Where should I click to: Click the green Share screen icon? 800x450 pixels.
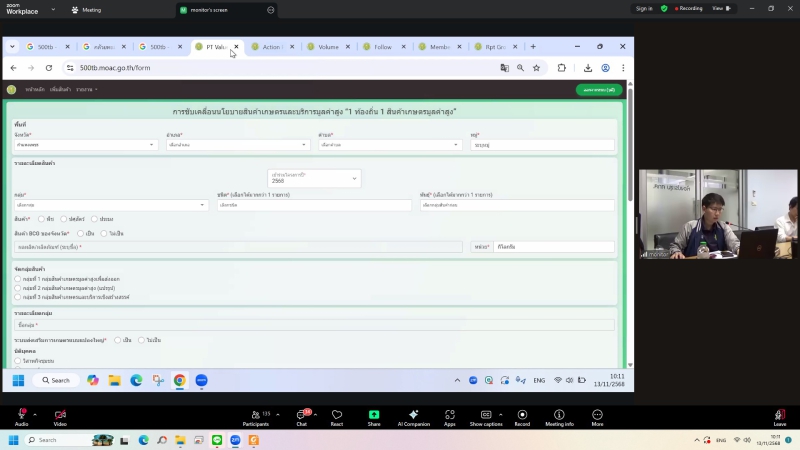click(374, 414)
